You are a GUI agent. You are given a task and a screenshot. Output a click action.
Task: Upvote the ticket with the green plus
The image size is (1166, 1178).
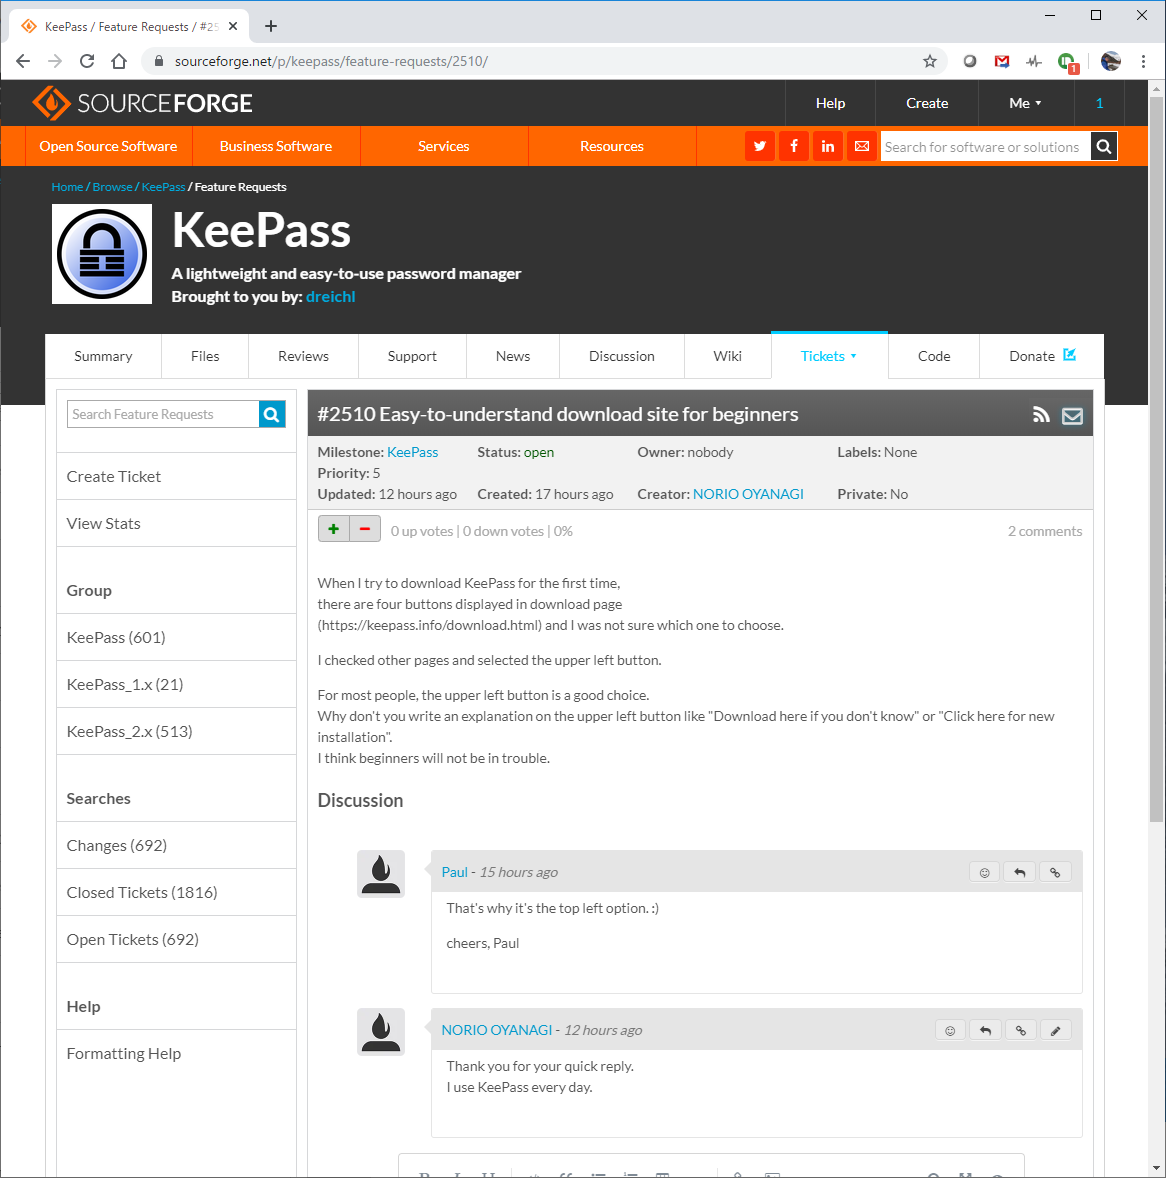pos(334,528)
